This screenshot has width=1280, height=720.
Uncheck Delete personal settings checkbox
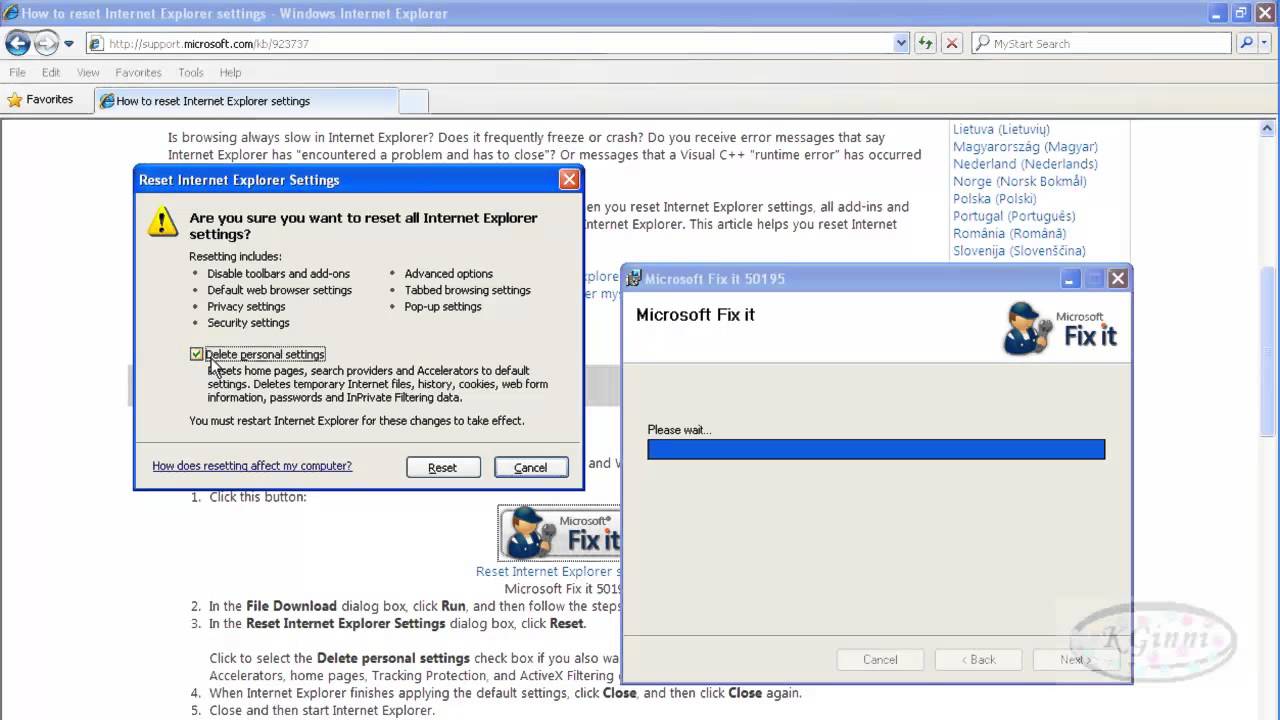[197, 354]
